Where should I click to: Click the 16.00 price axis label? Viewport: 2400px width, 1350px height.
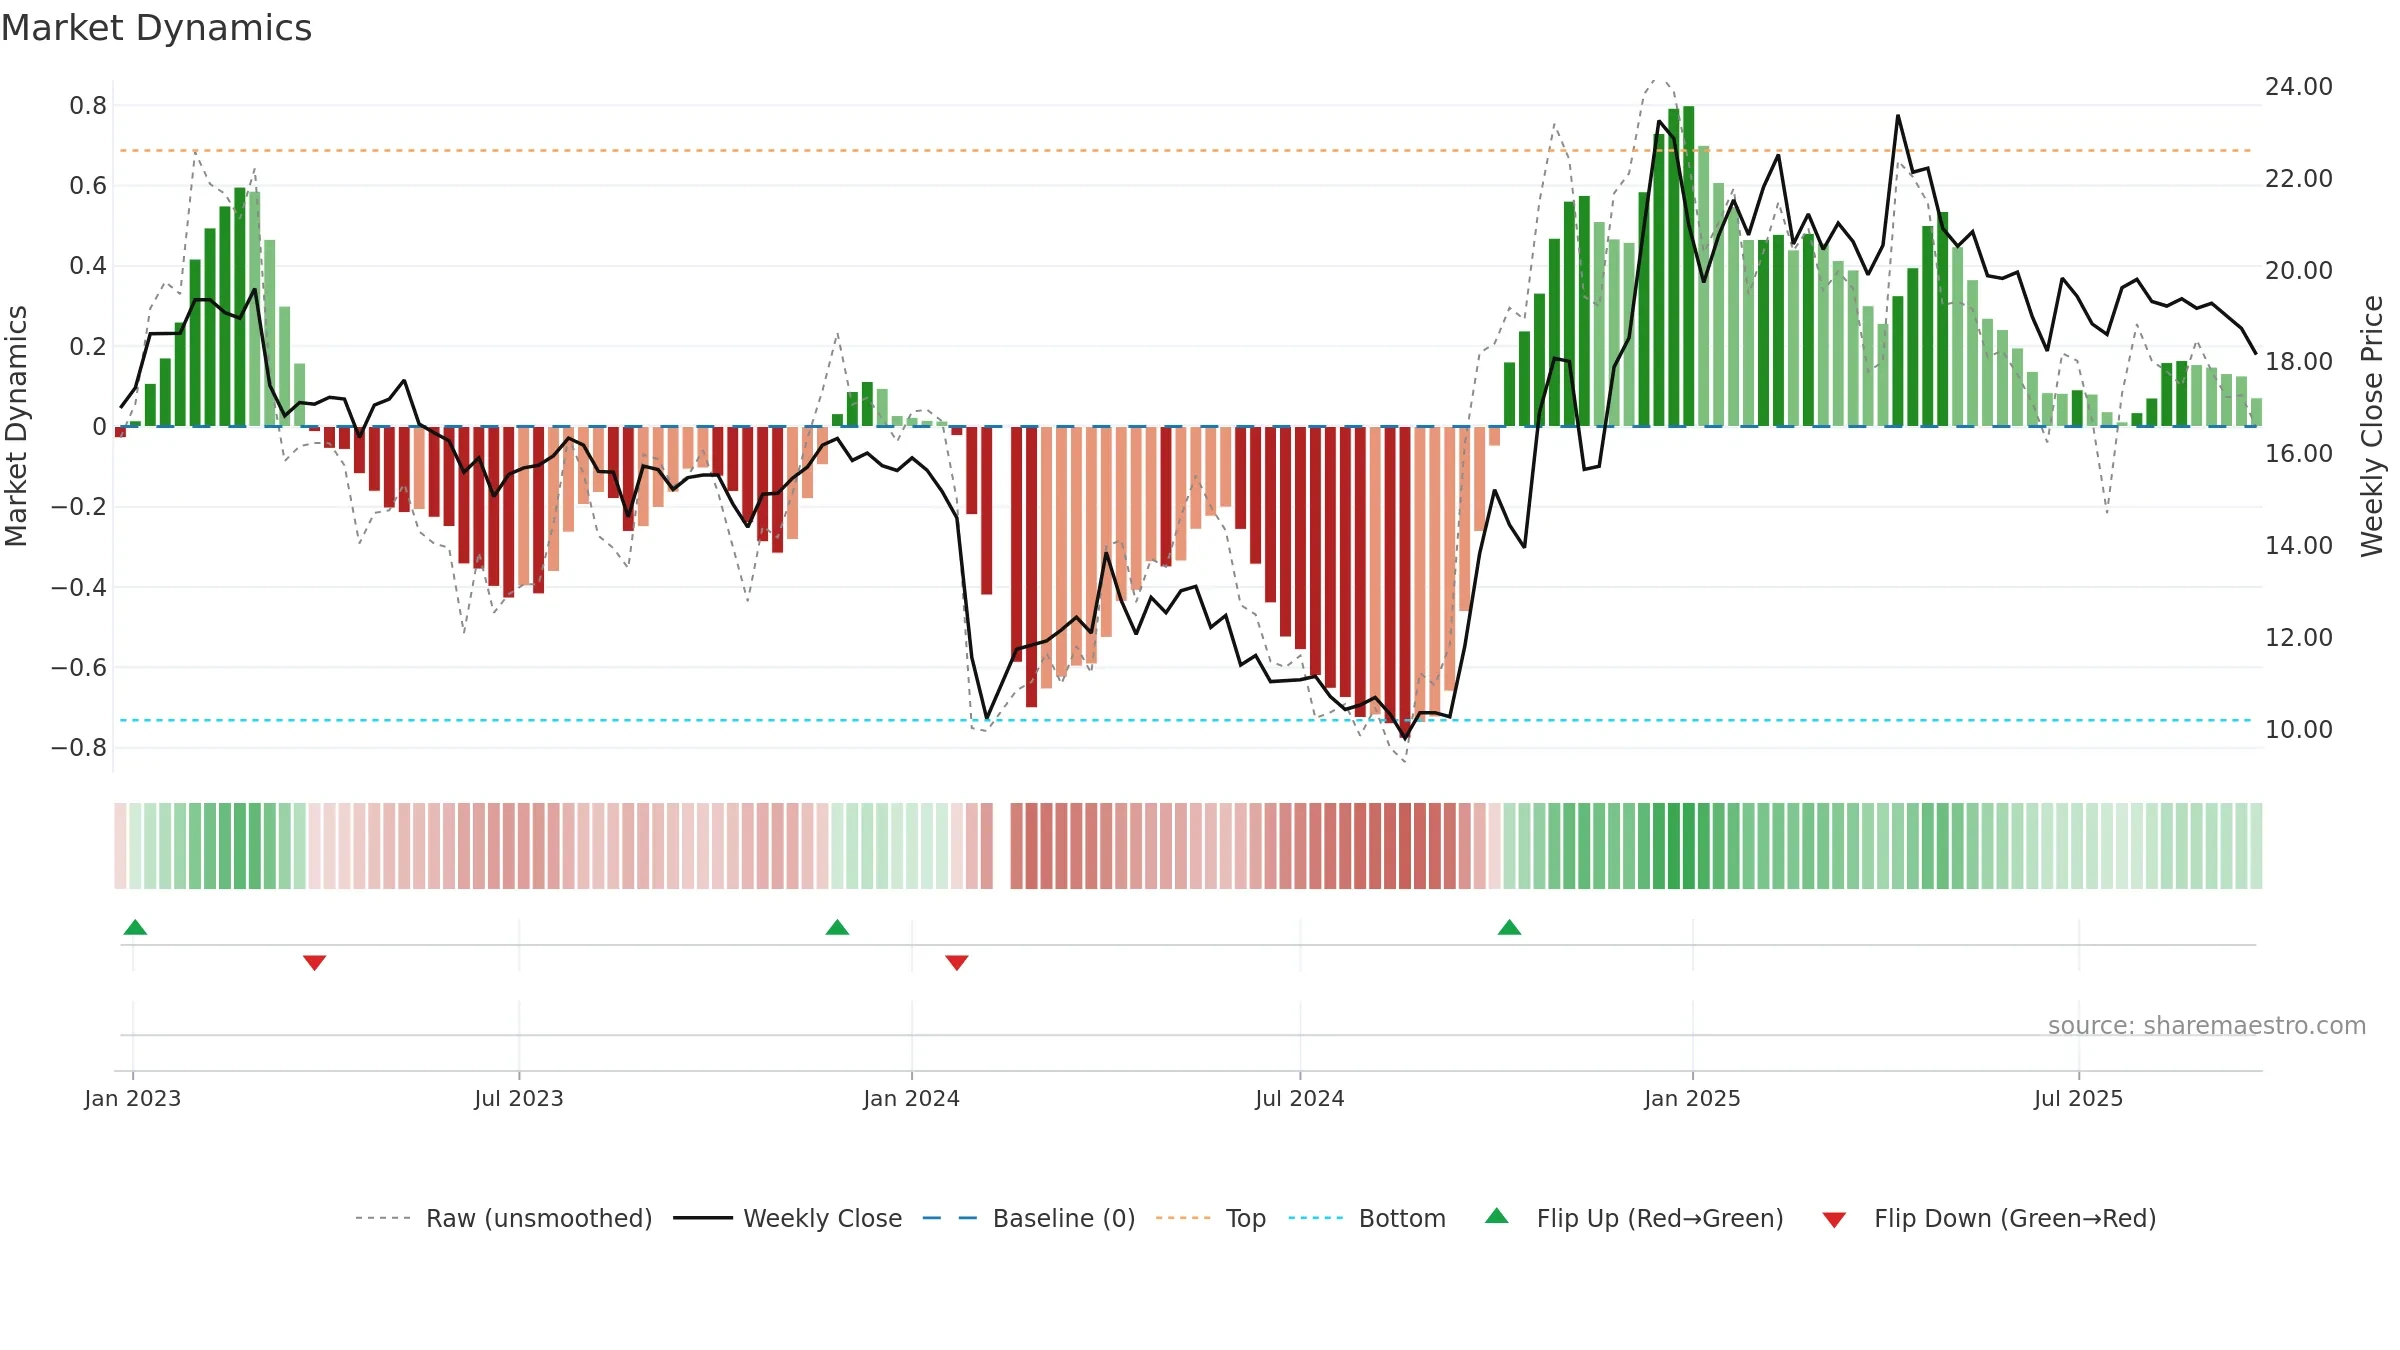[x=2299, y=454]
